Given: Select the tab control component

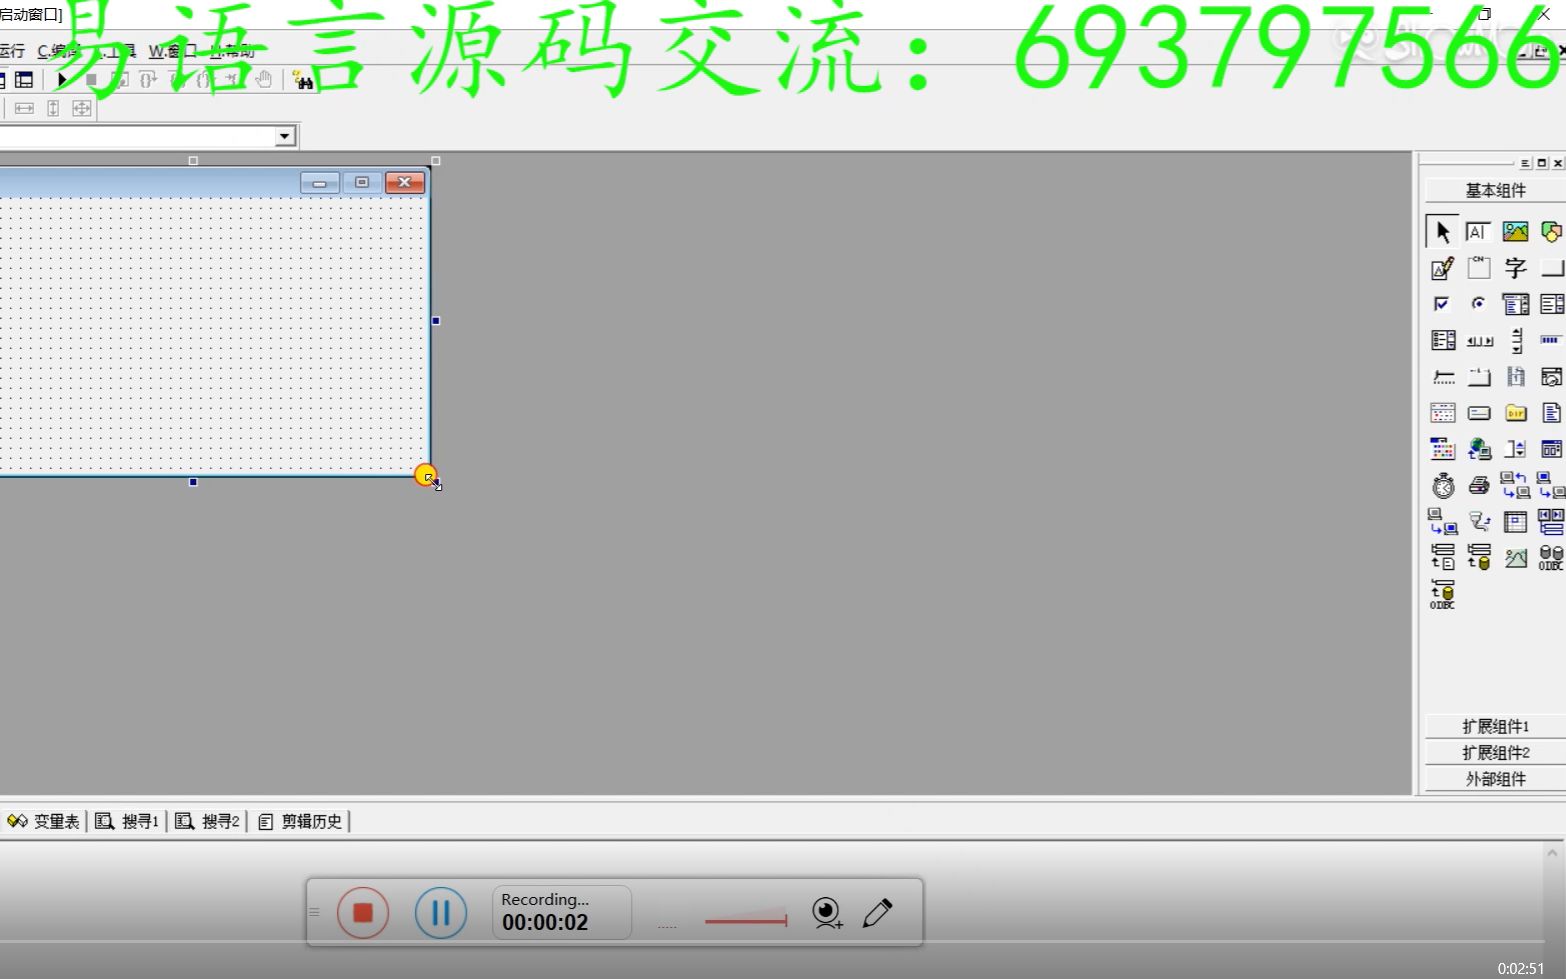Looking at the screenshot, I should [x=1478, y=377].
